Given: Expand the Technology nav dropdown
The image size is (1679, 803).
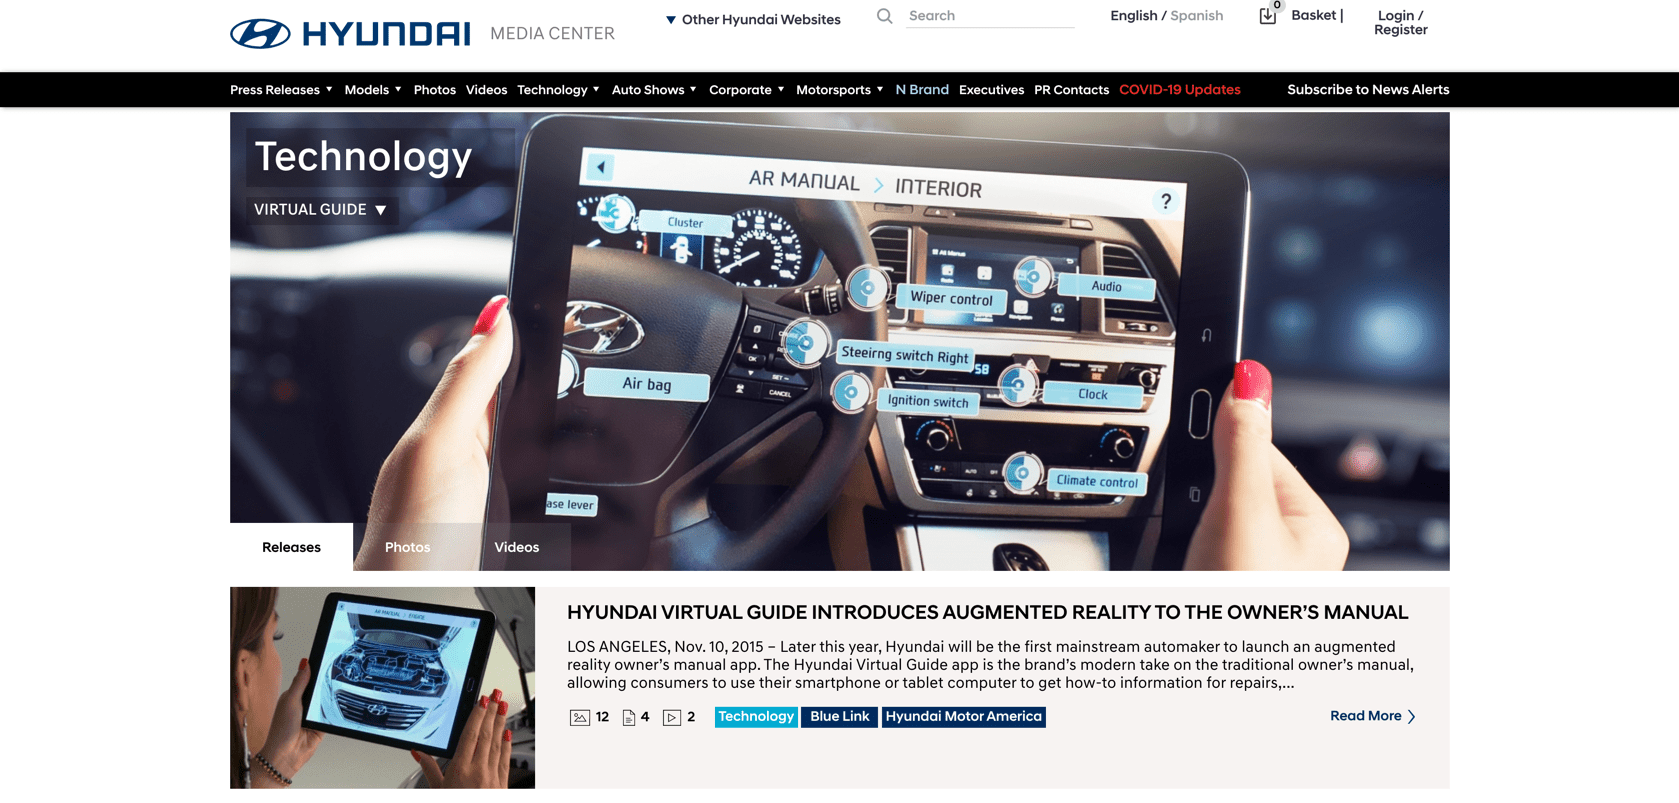Looking at the screenshot, I should pyautogui.click(x=558, y=90).
